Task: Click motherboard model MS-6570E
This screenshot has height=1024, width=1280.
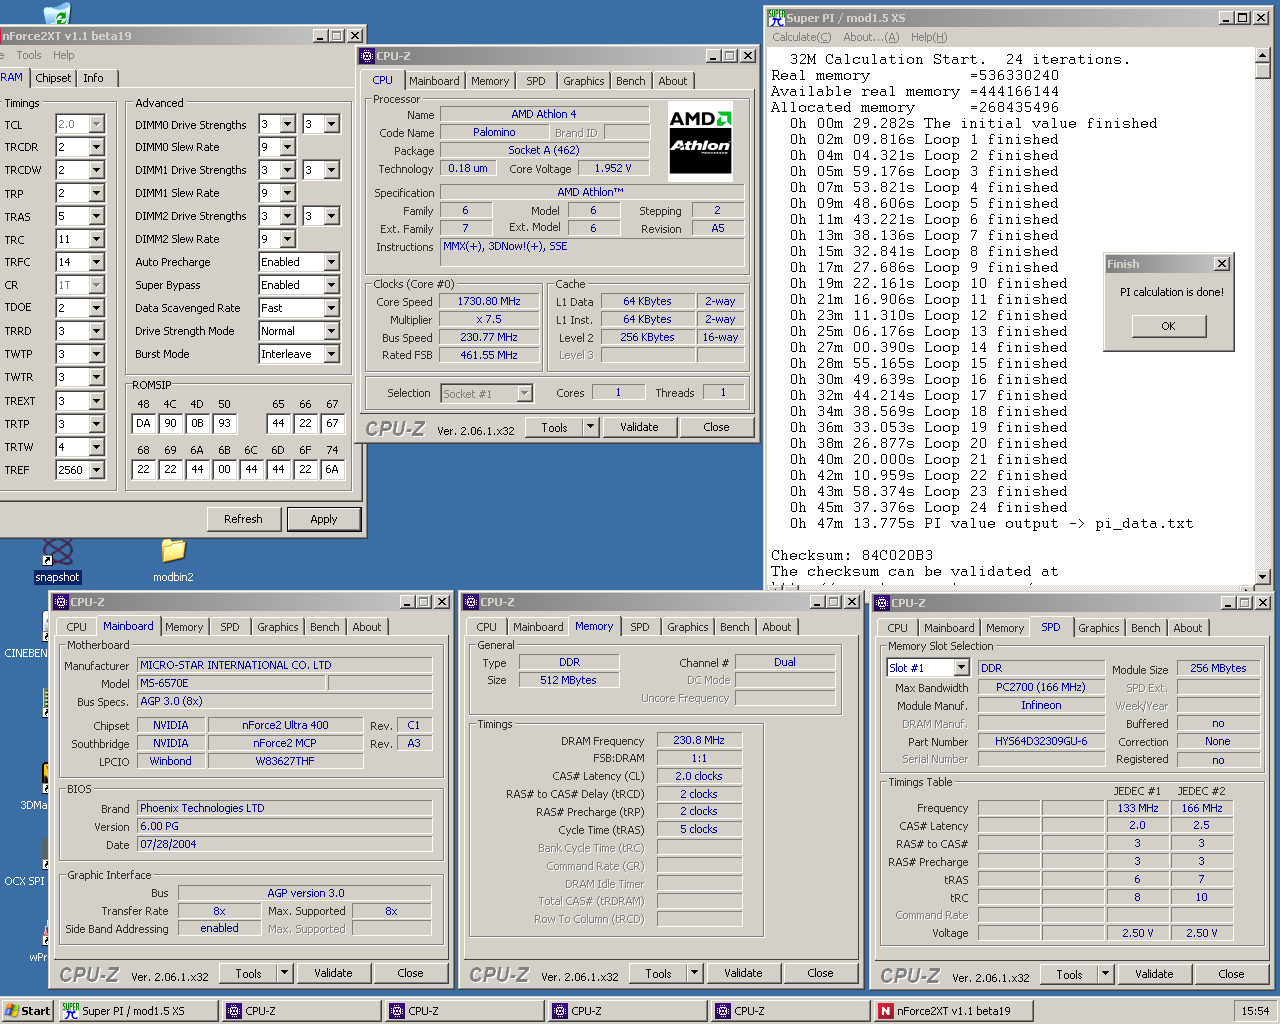Action: click(x=231, y=683)
